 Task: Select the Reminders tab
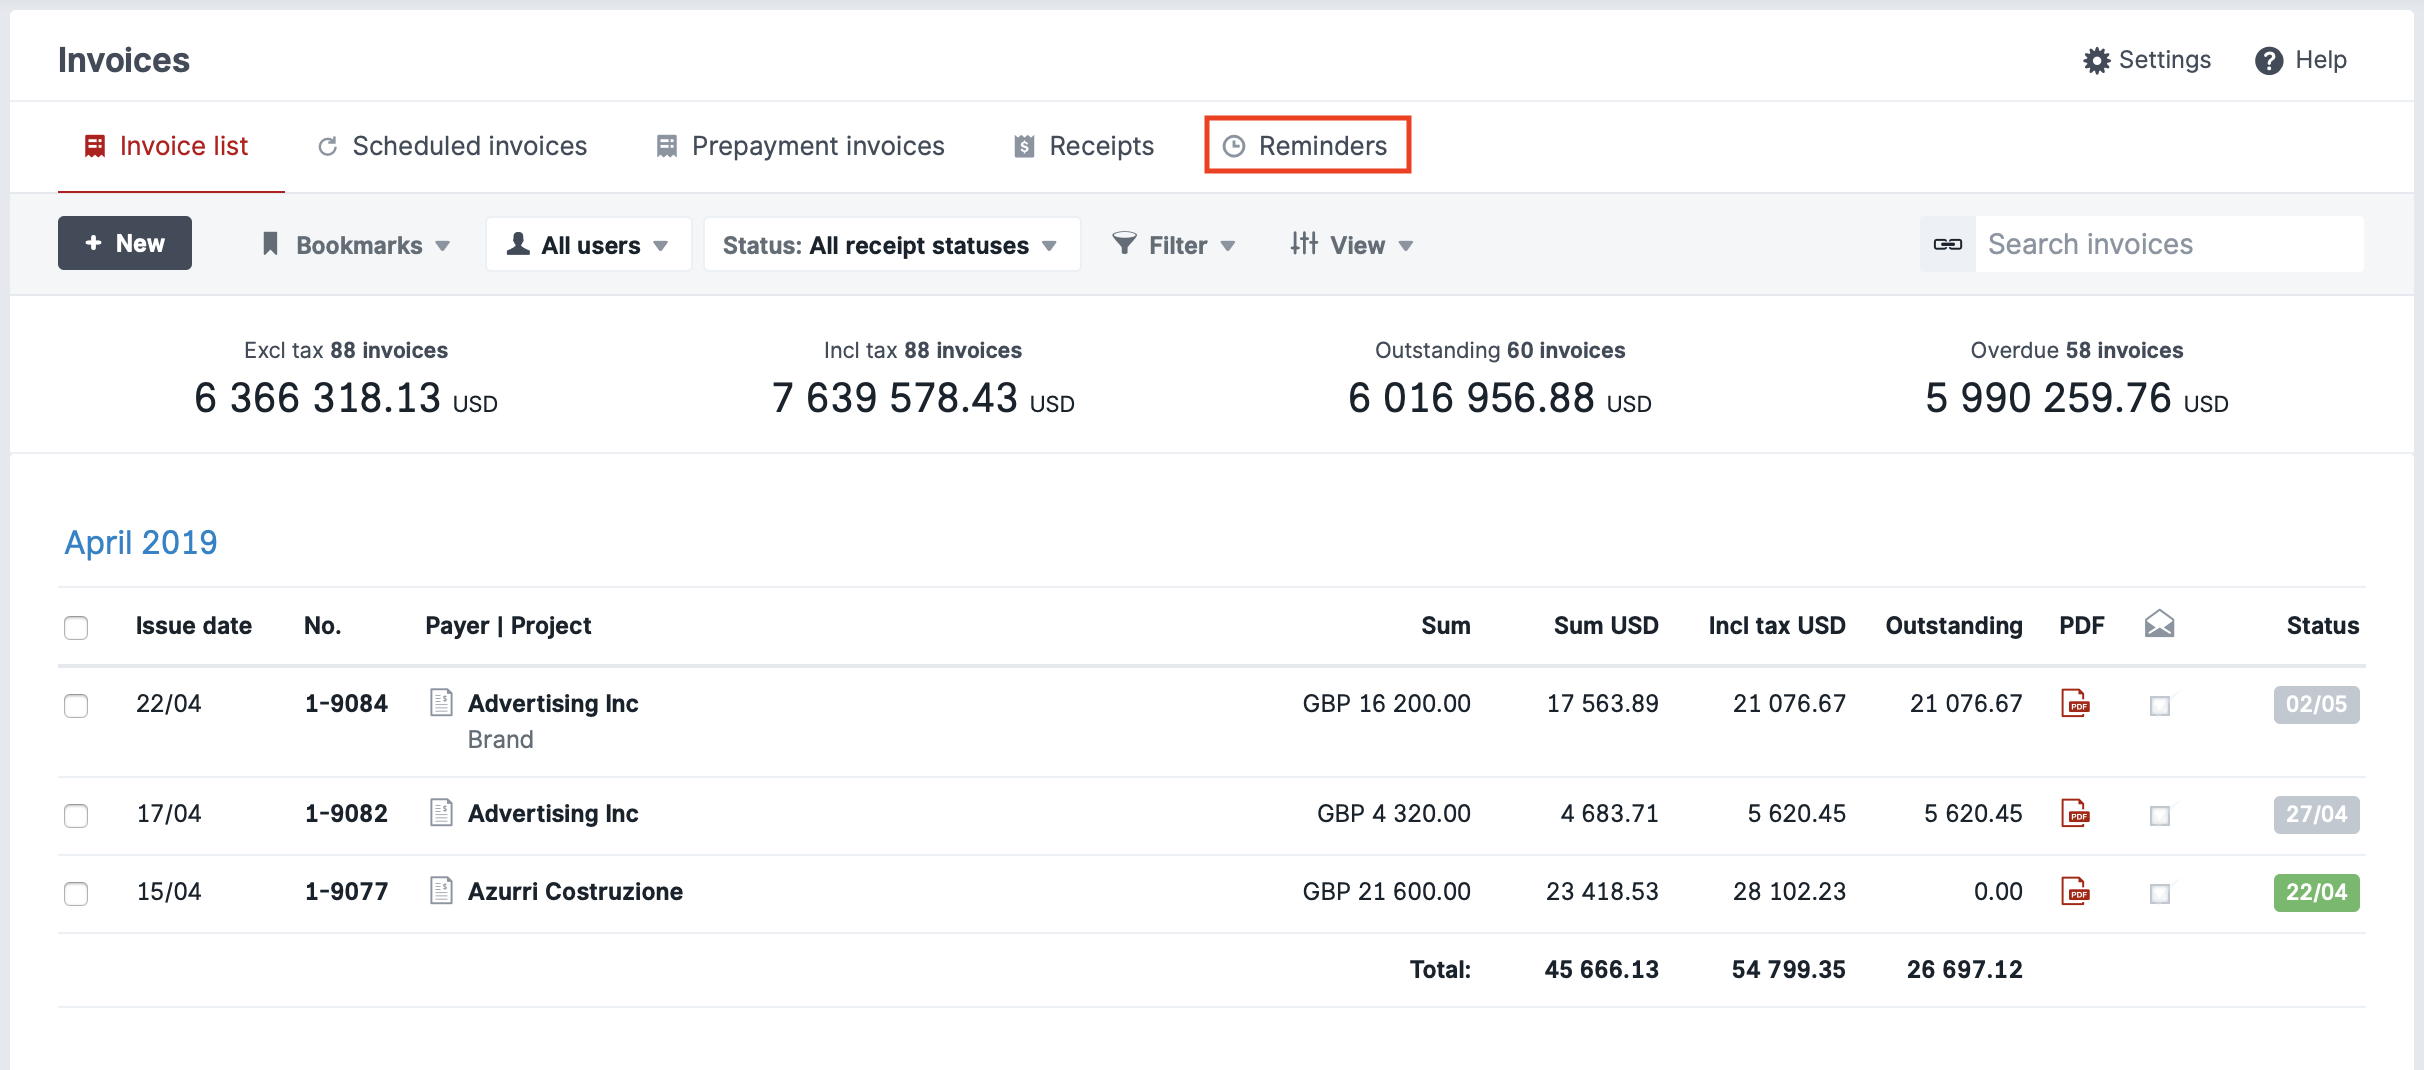(x=1307, y=146)
